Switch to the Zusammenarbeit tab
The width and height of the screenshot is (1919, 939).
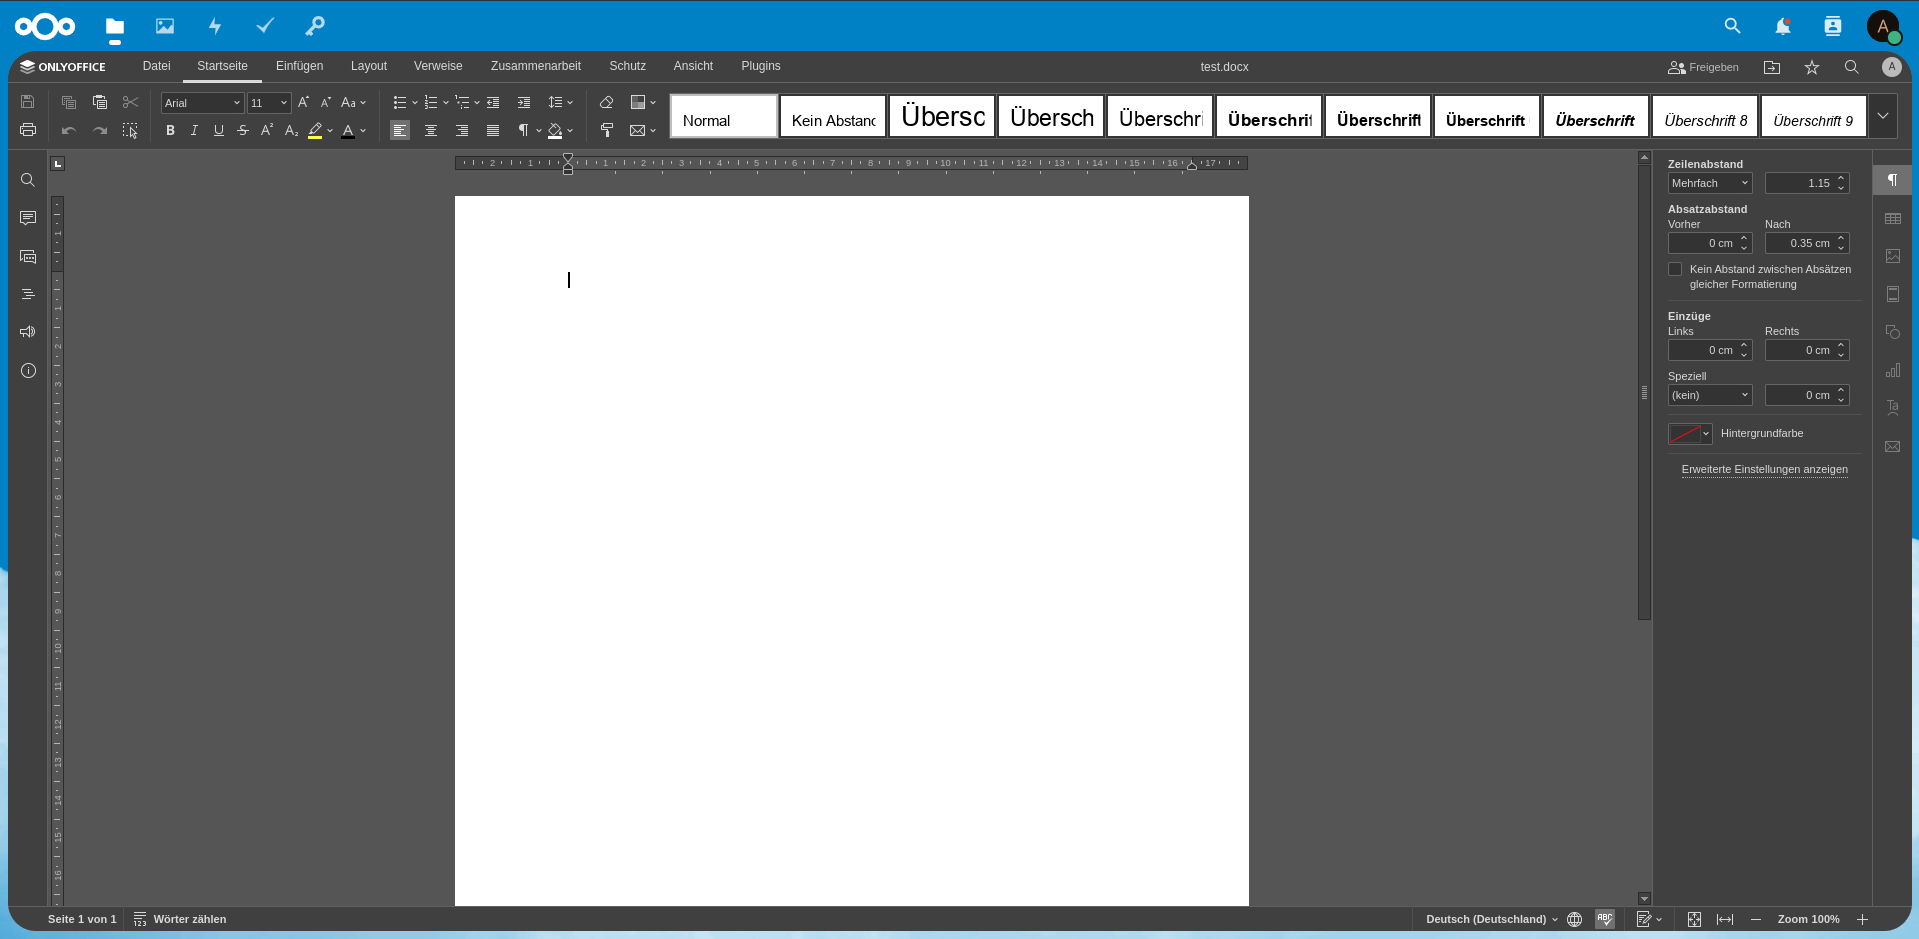(x=536, y=66)
